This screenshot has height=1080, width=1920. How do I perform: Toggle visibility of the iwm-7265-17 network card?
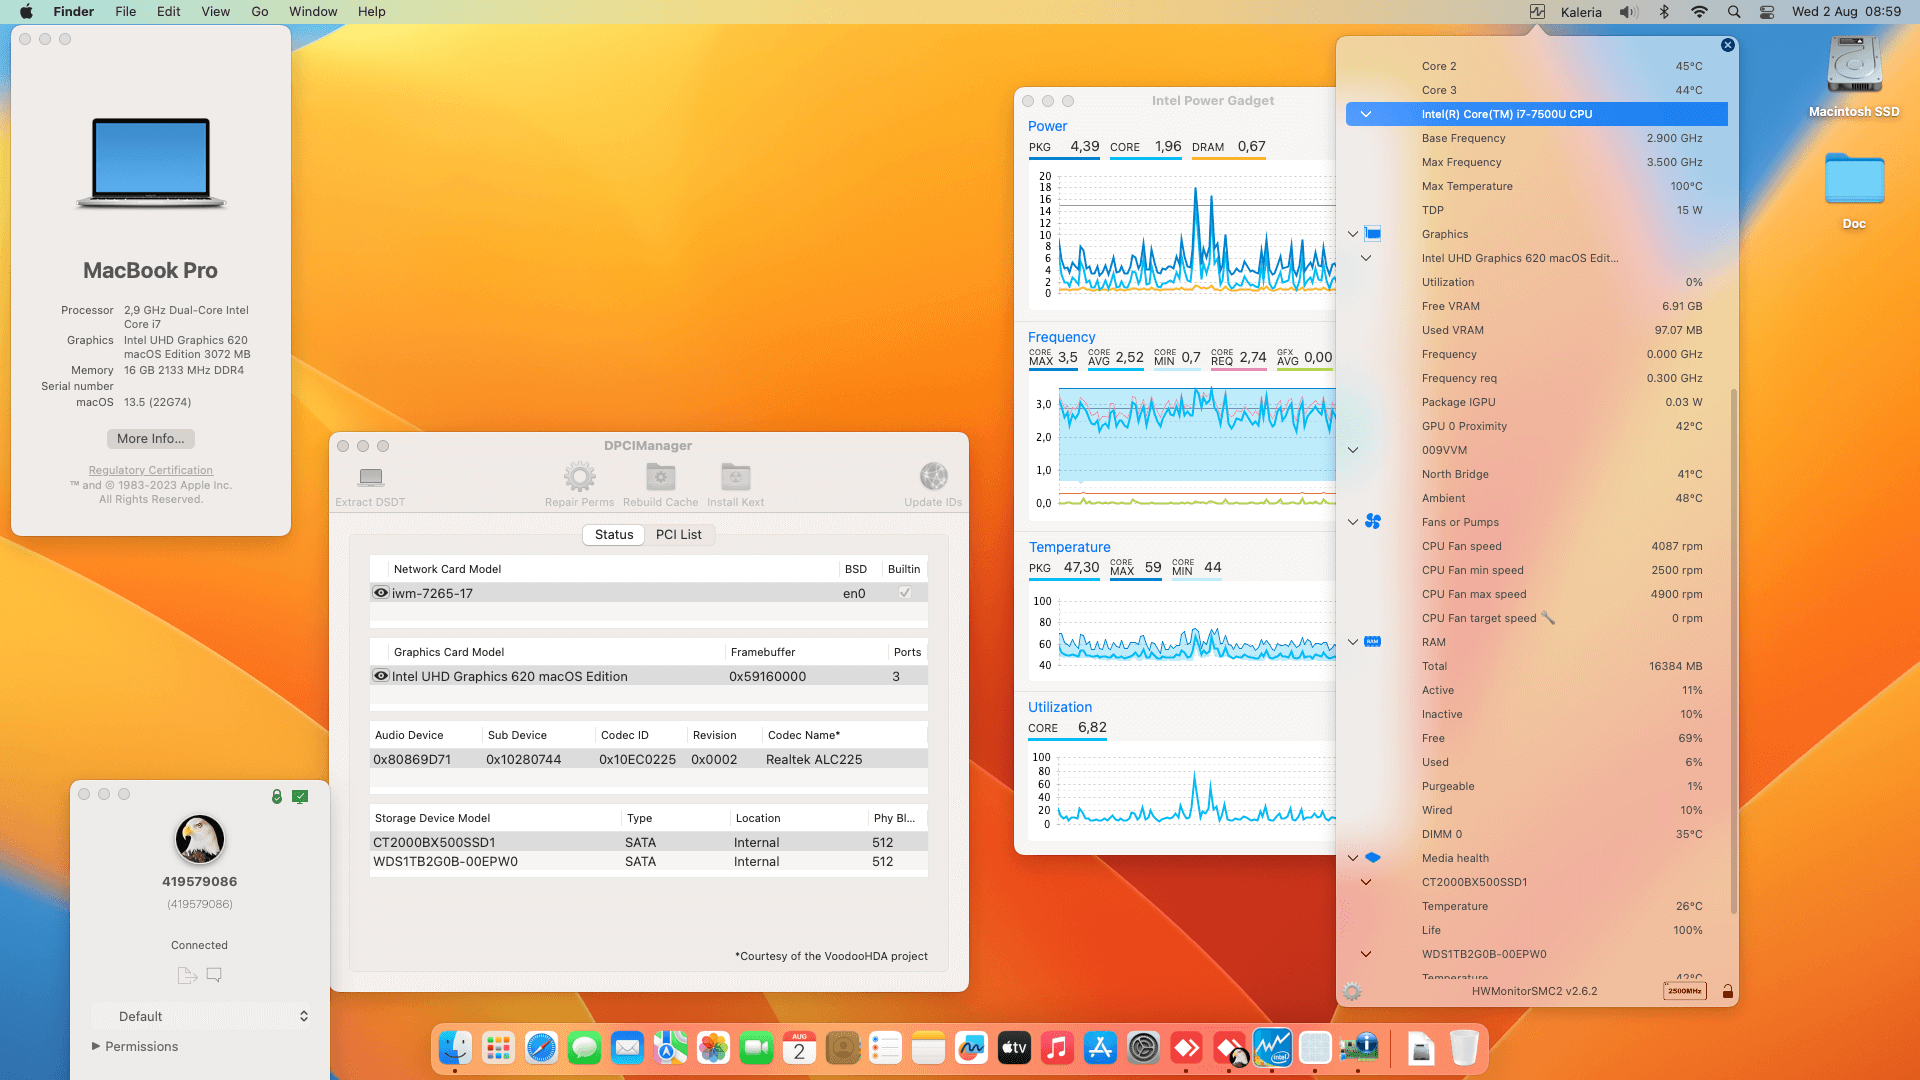380,592
